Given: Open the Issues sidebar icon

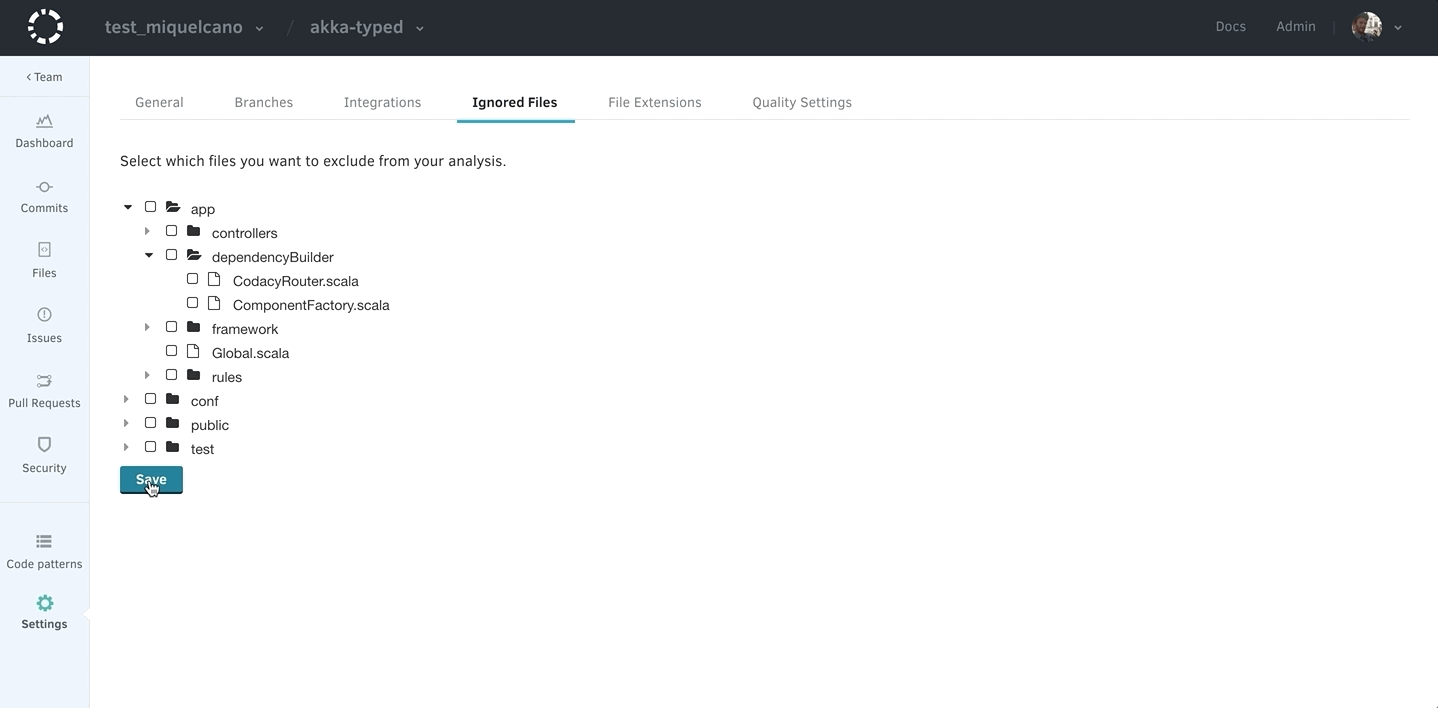Looking at the screenshot, I should pos(44,315).
